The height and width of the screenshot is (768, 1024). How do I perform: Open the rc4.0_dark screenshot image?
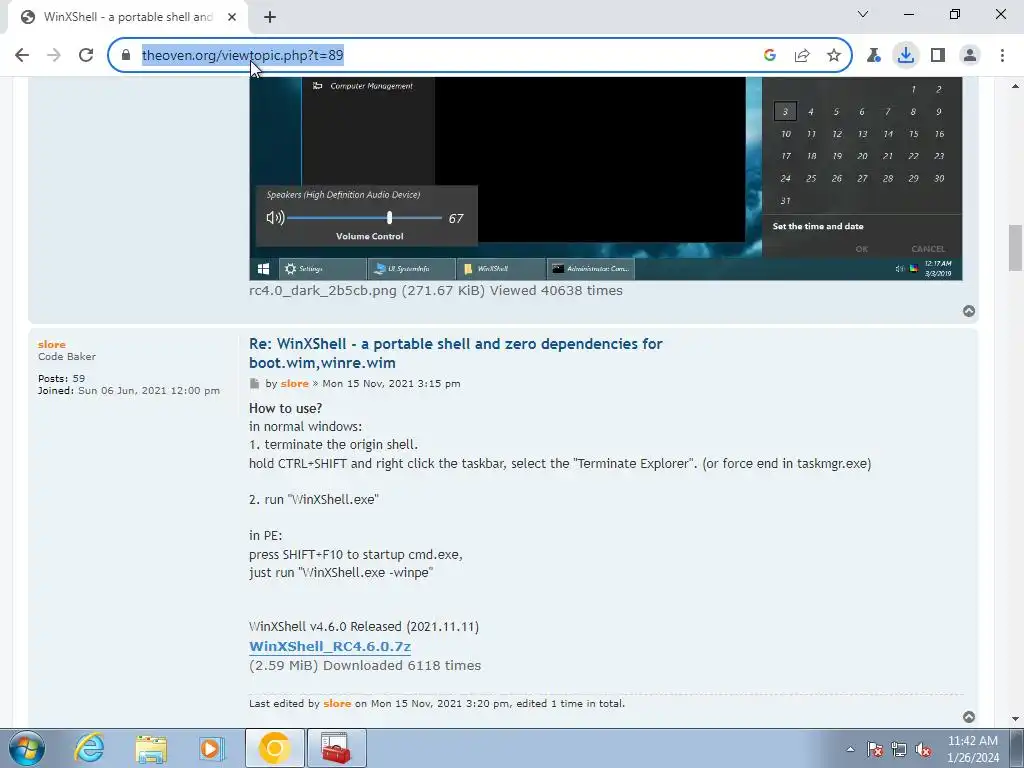point(605,178)
